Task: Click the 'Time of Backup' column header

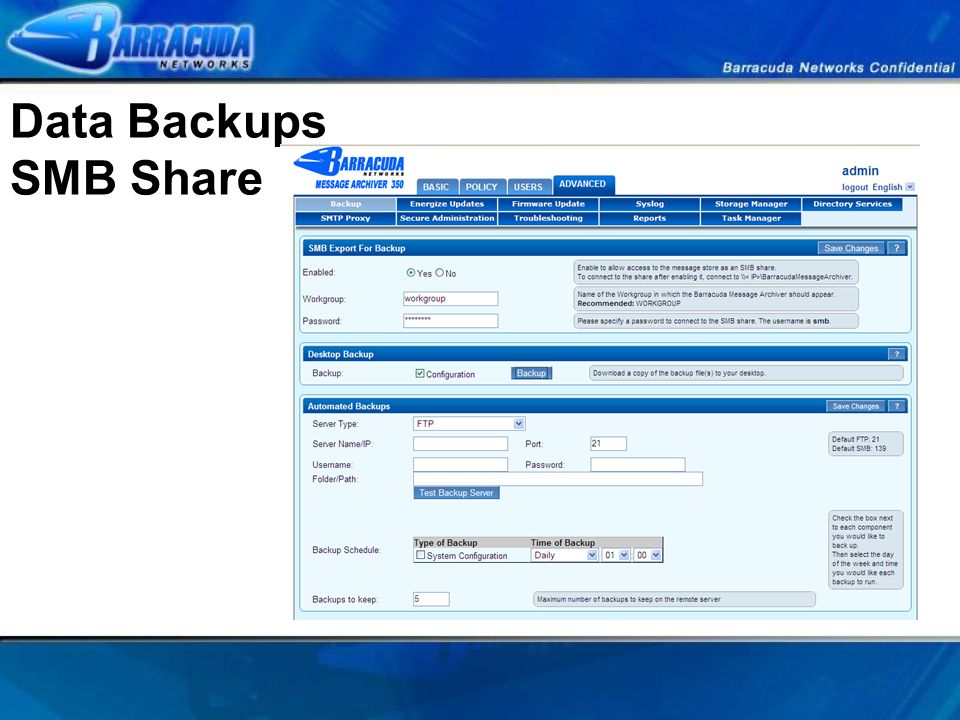Action: (x=563, y=542)
